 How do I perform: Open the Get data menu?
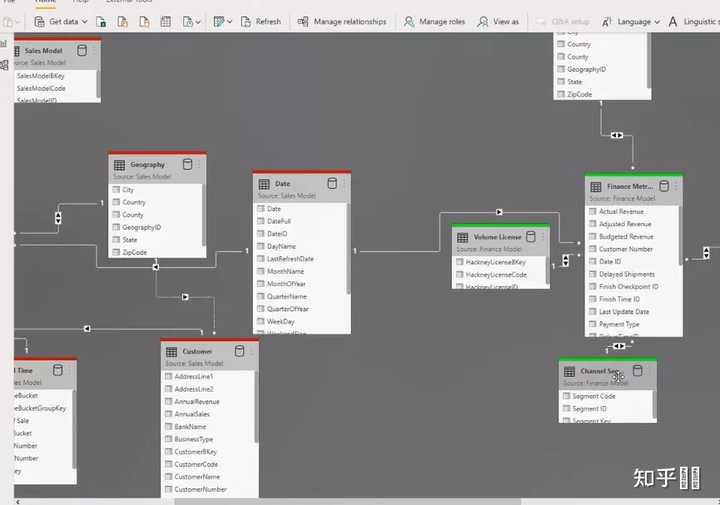[x=61, y=22]
